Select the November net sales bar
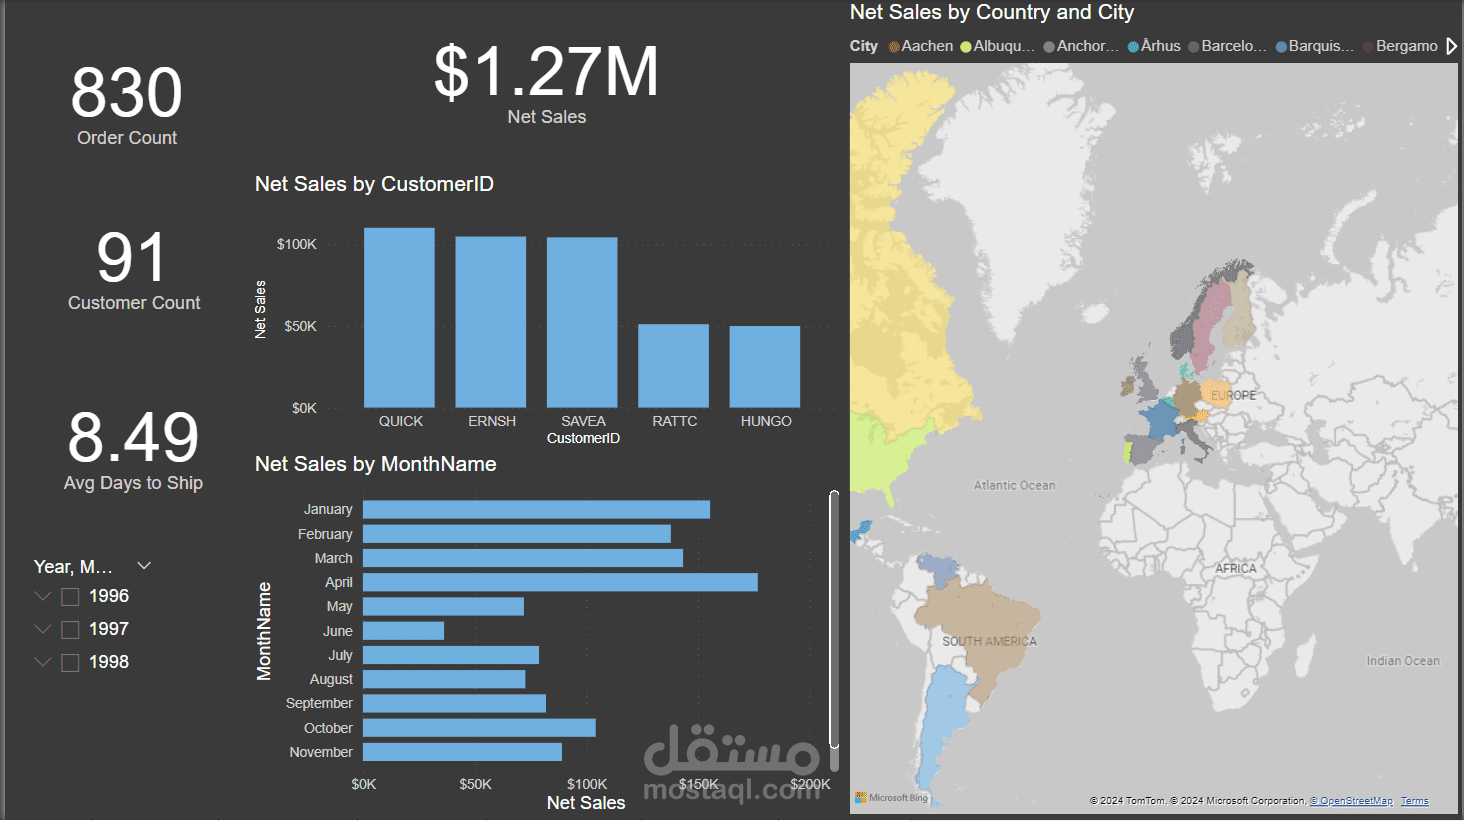Image resolution: width=1464 pixels, height=821 pixels. [462, 752]
